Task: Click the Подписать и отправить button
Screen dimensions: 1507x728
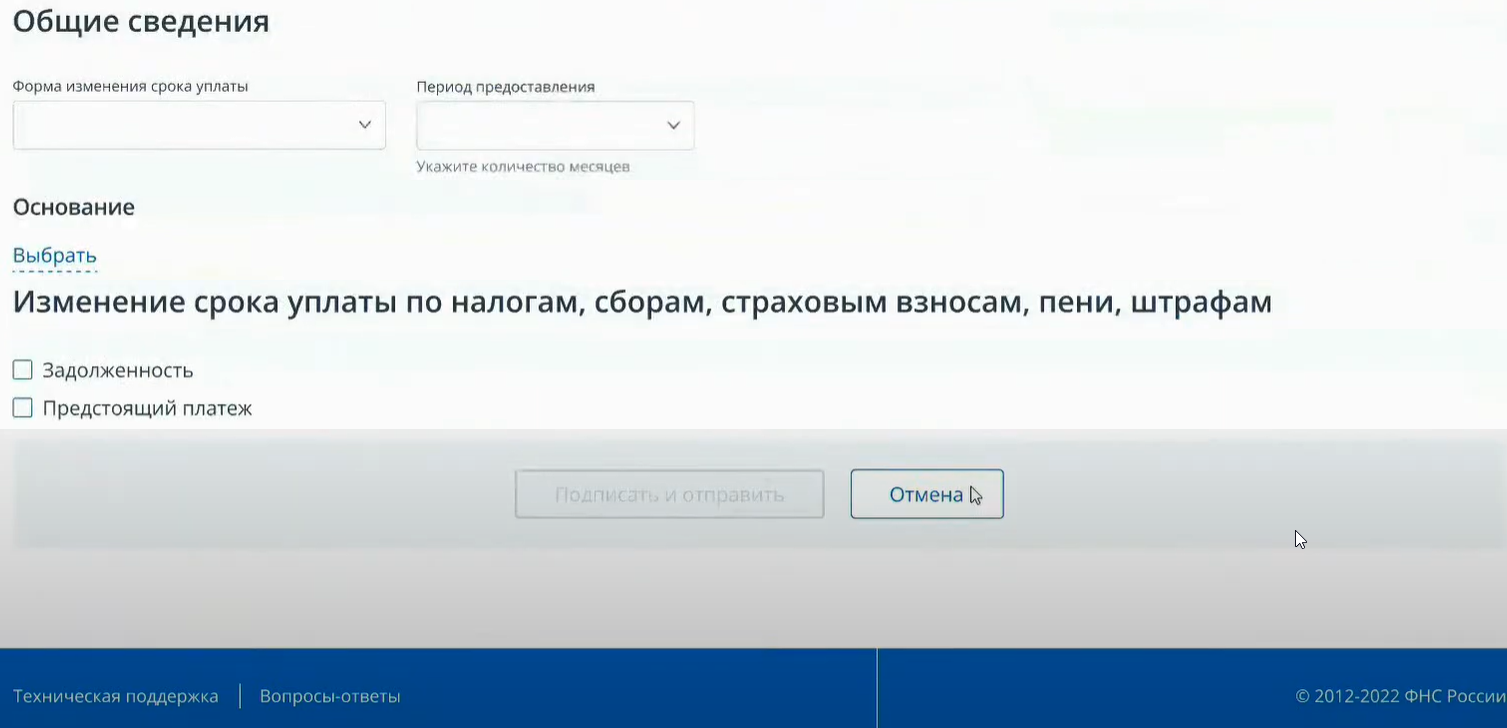Action: click(x=669, y=495)
